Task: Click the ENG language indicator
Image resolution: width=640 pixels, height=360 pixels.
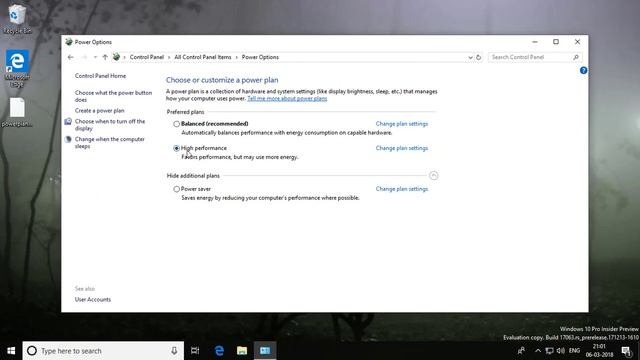Action: 574,351
